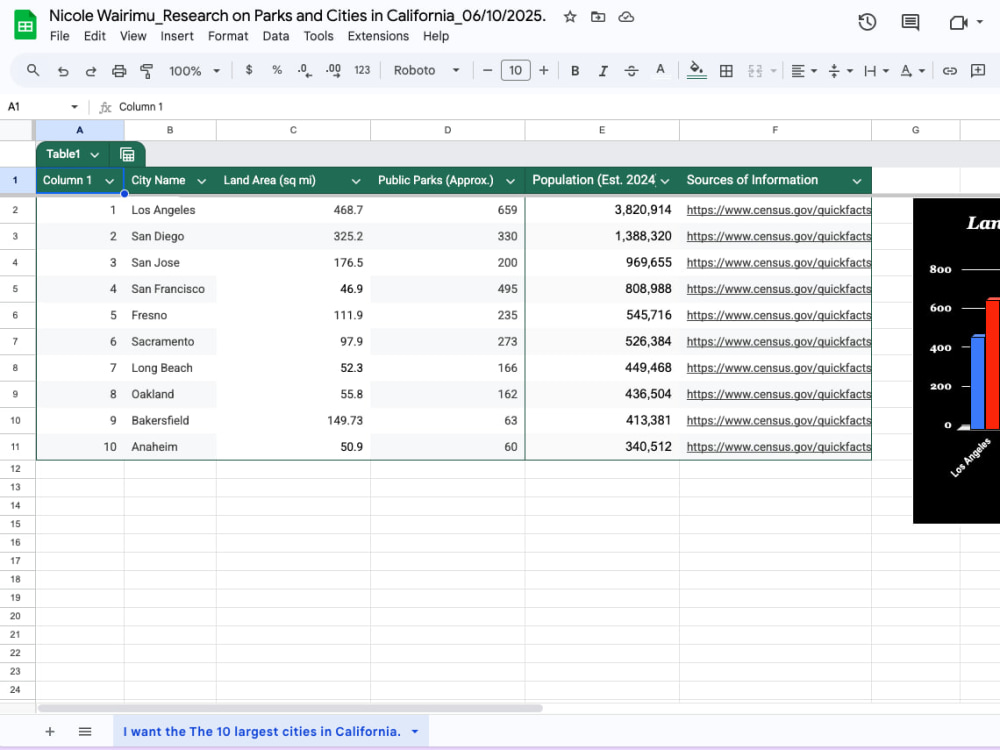Toggle italic formatting
This screenshot has width=1000, height=750.
point(603,71)
